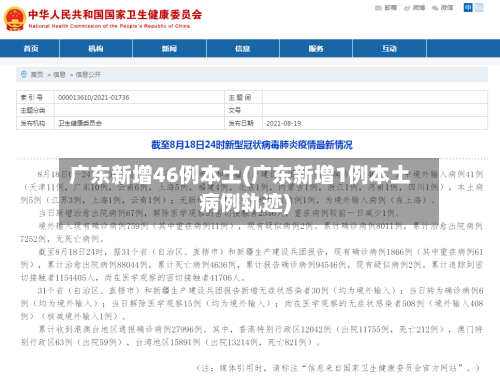Click the line 7252例，无死亡病例。

(62, 239)
